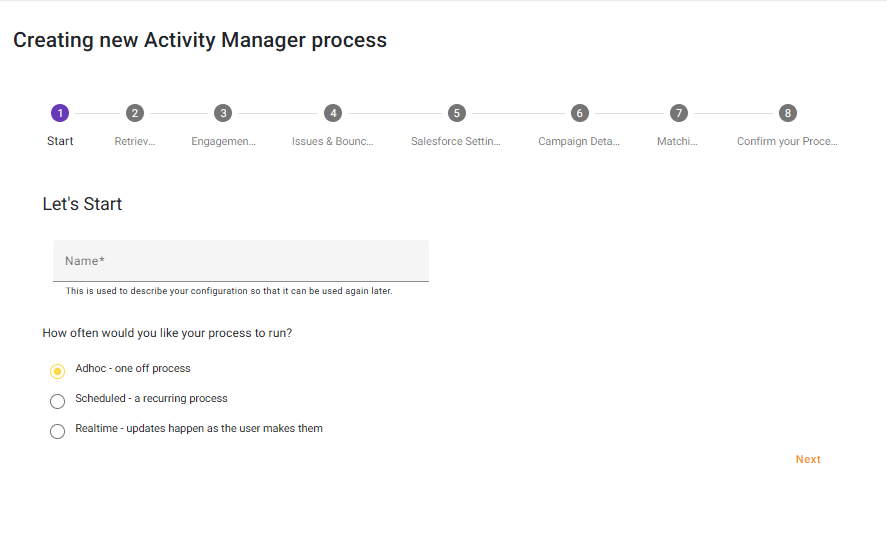The height and width of the screenshot is (535, 887).
Task: Open the Matching step label
Action: [x=678, y=141]
